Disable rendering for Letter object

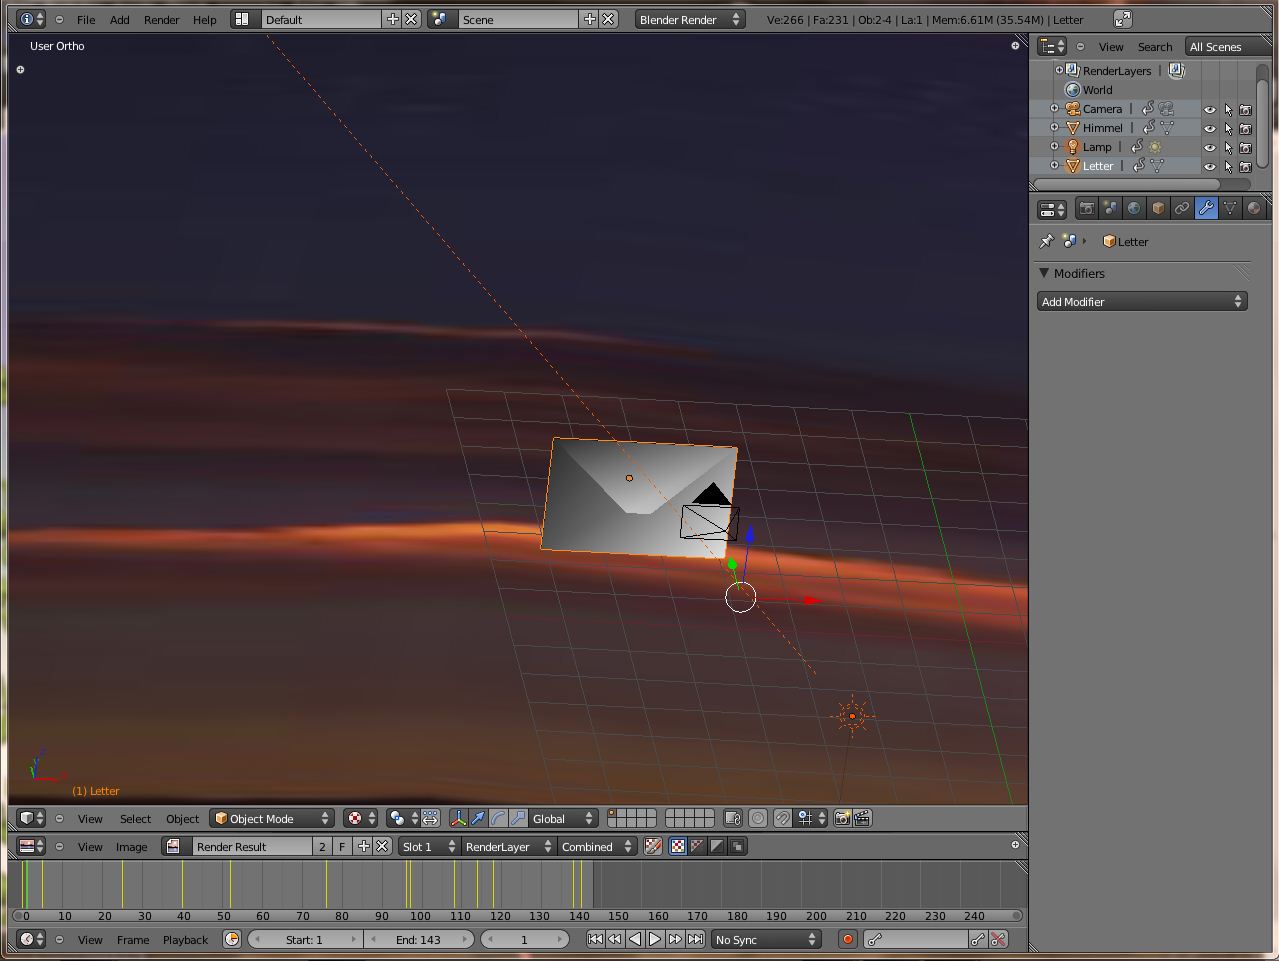[1246, 166]
